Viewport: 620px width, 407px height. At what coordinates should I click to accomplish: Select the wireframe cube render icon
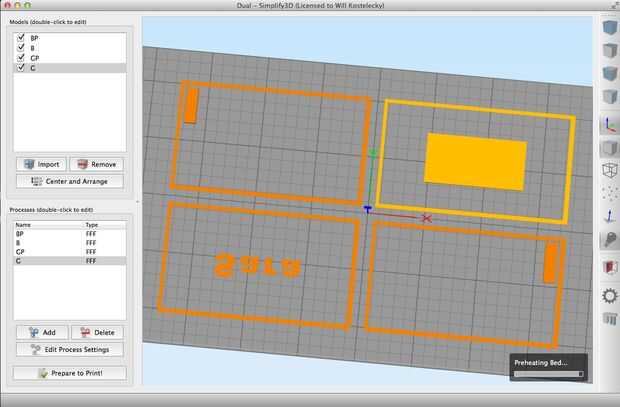click(609, 170)
